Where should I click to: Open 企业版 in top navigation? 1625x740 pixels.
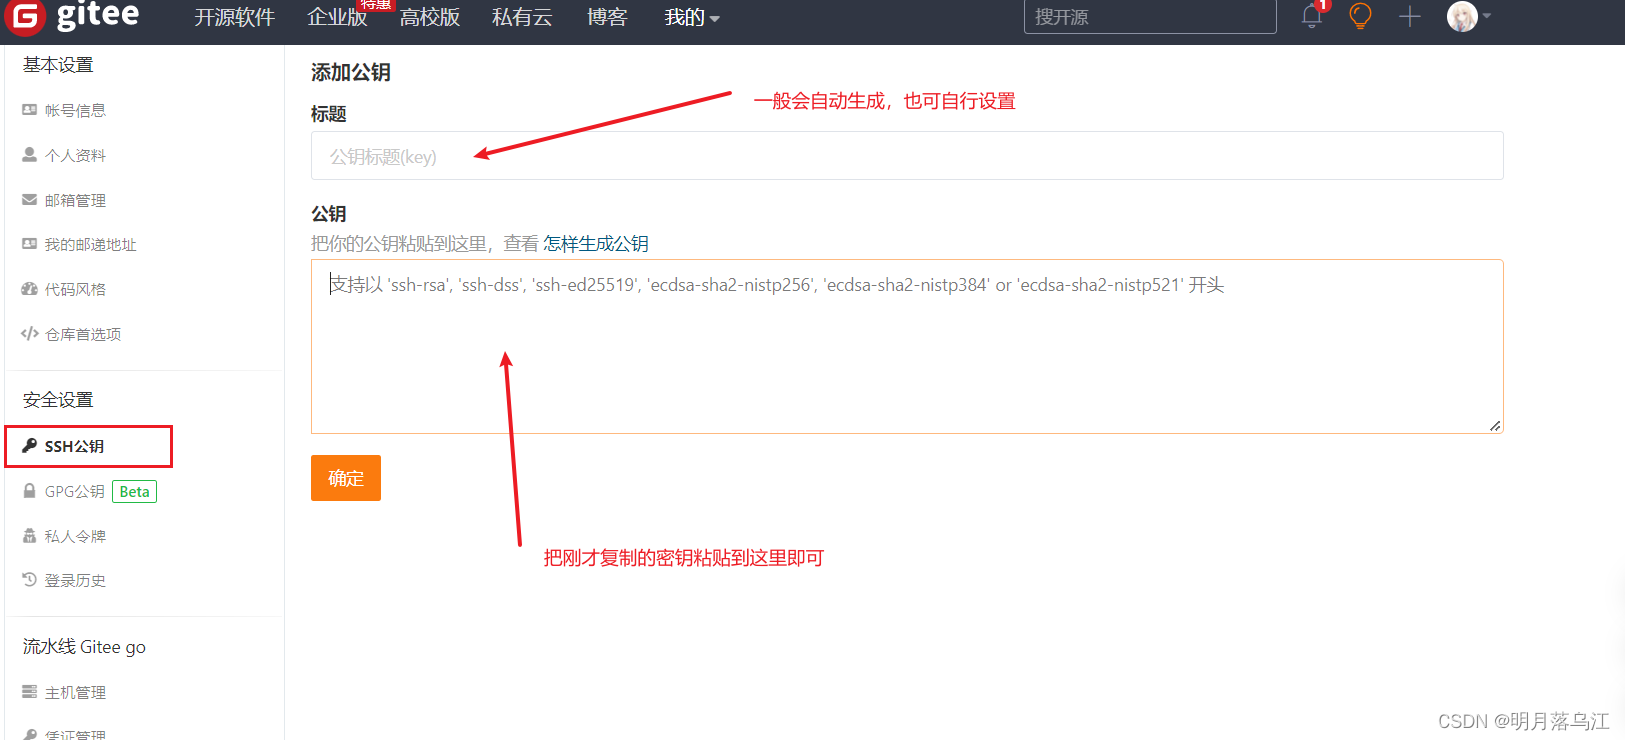(x=337, y=18)
